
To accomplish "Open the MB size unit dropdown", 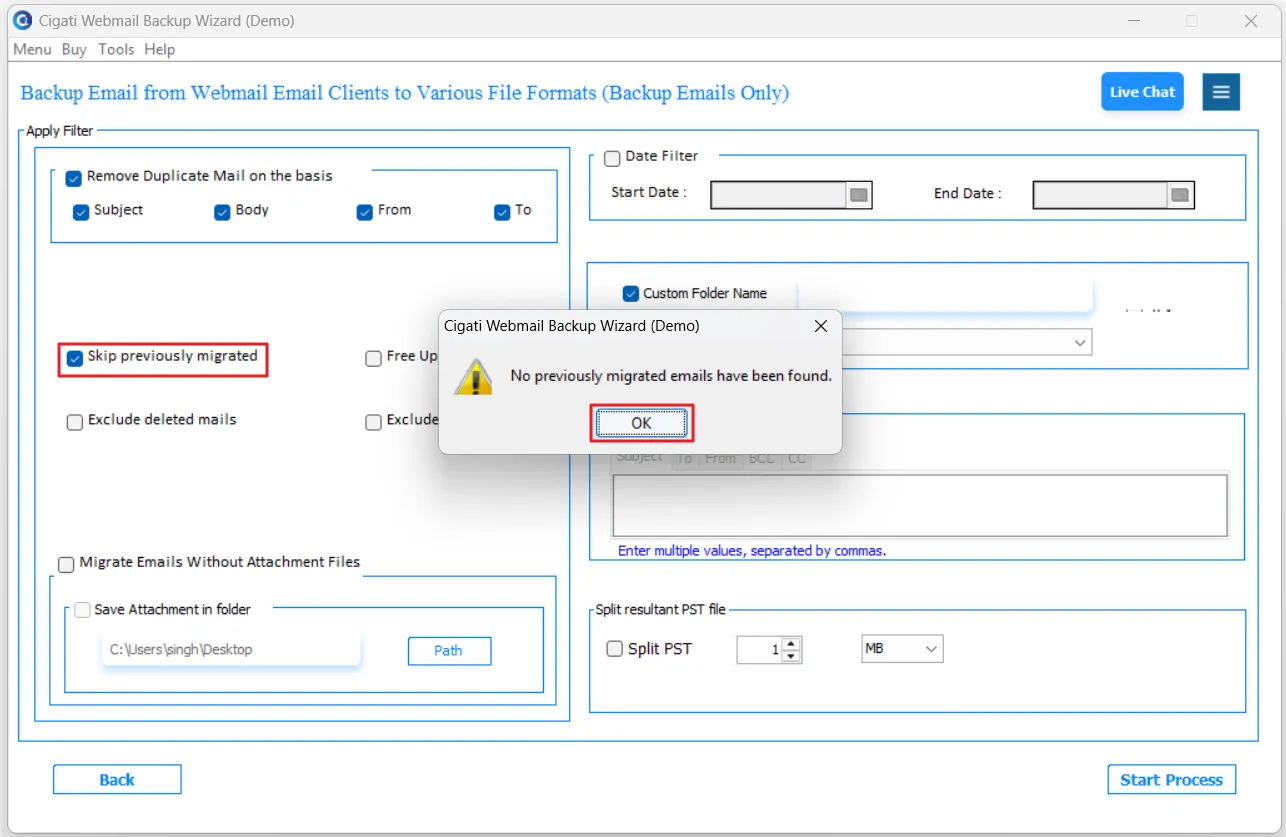I will click(902, 649).
